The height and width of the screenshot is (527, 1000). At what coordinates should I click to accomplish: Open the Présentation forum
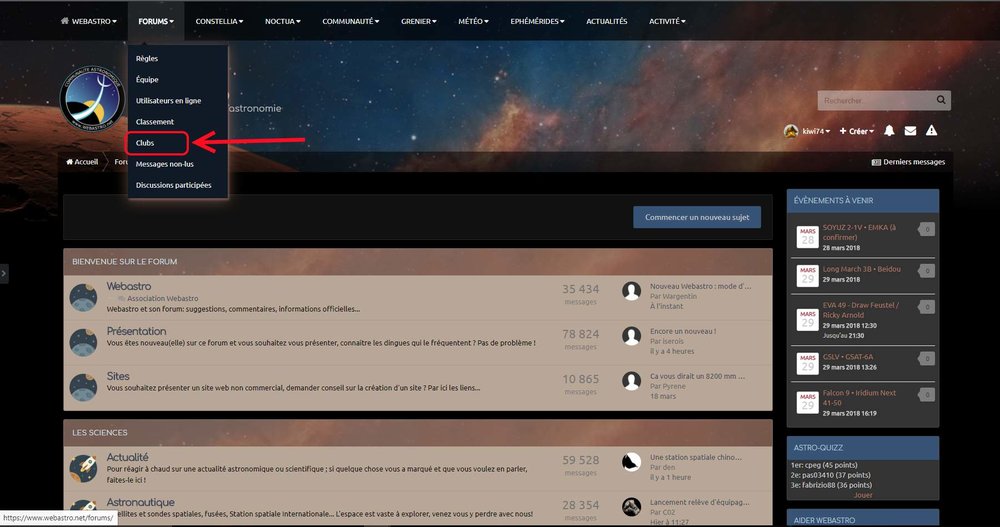click(x=136, y=331)
